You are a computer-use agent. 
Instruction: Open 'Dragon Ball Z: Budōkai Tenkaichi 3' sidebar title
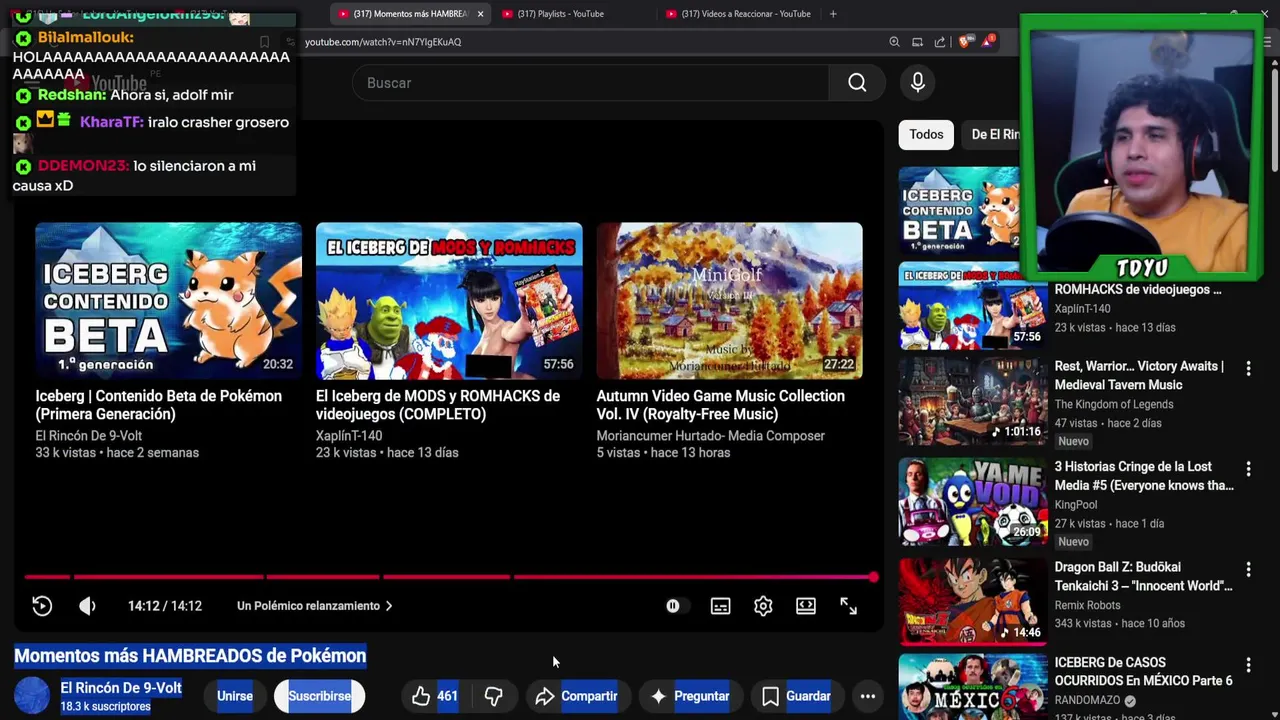(x=1143, y=576)
